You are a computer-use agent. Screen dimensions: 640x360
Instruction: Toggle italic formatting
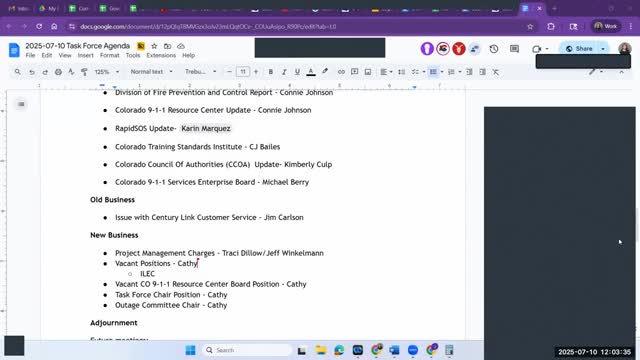(x=284, y=72)
